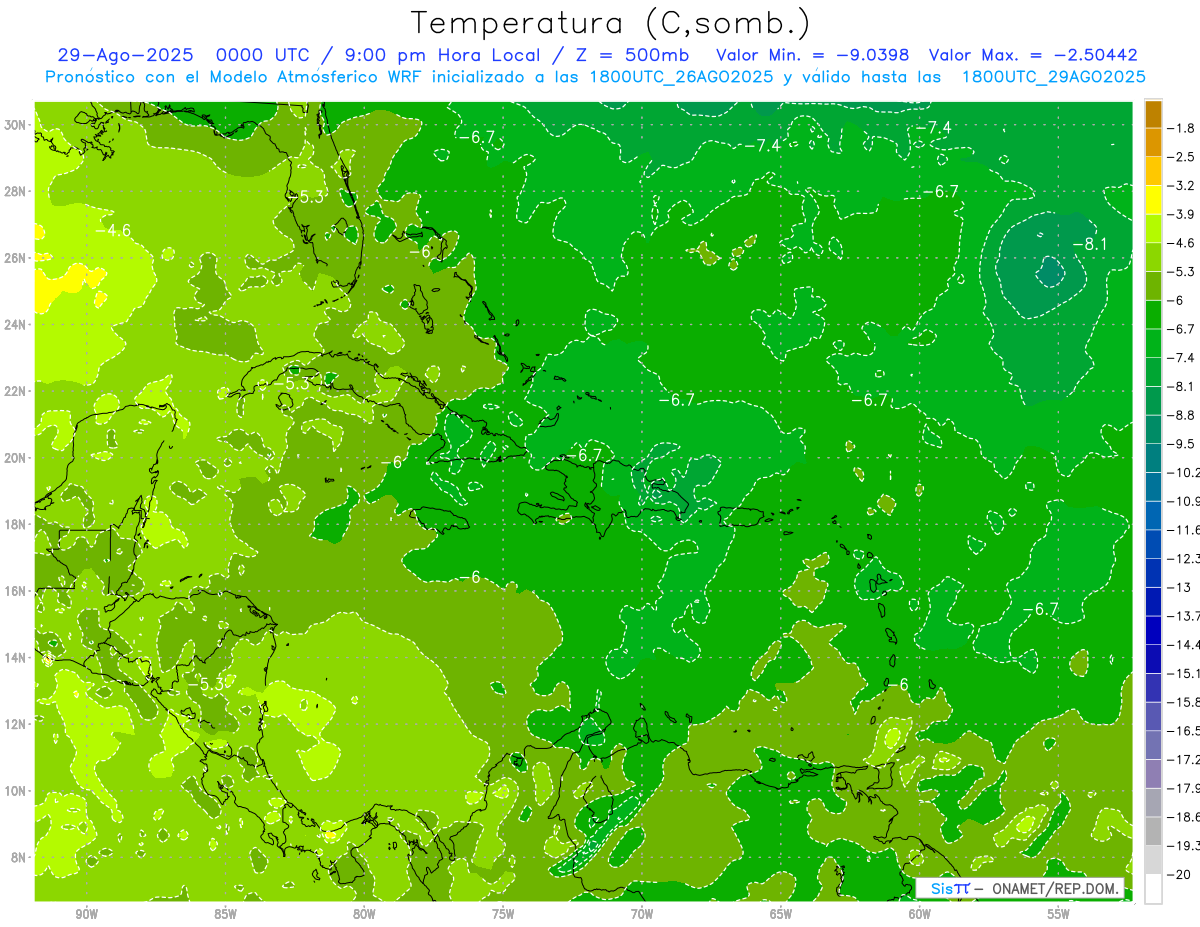The width and height of the screenshot is (1200, 927).
Task: Click the 65W longitude axis label
Action: (781, 914)
